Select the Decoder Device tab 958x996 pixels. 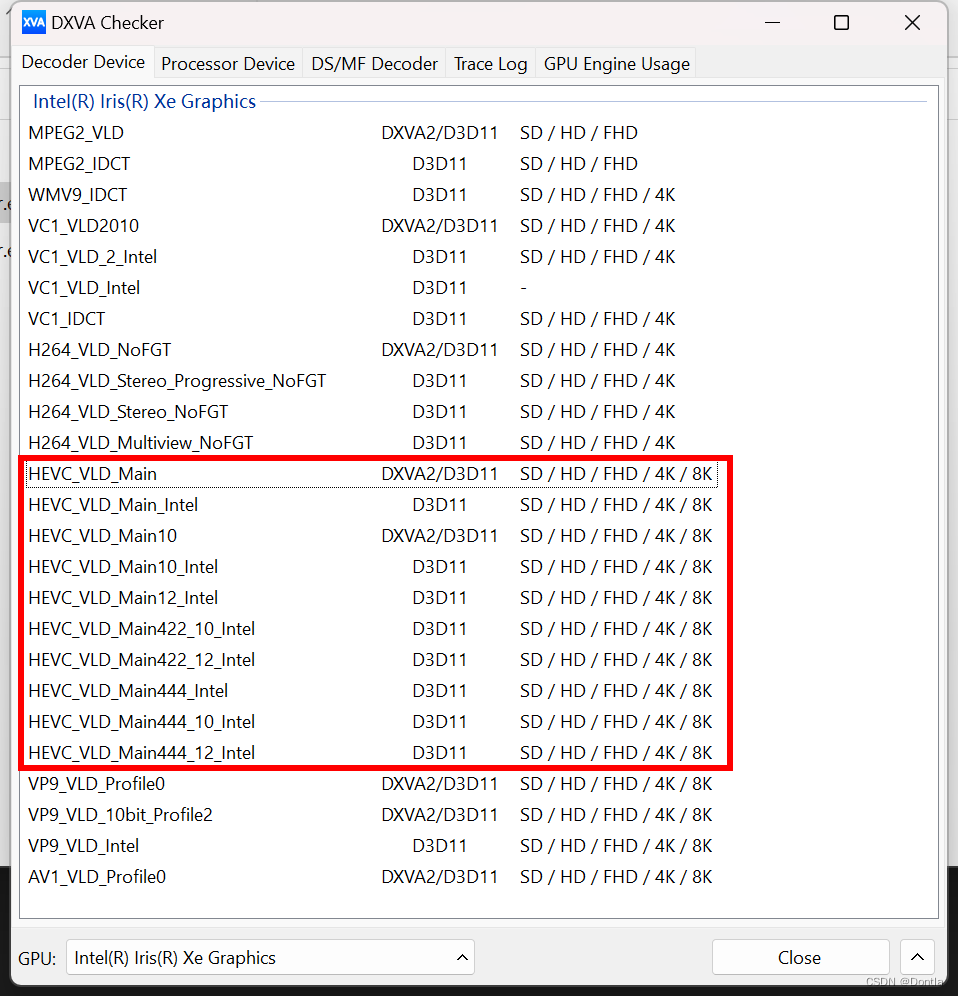[x=83, y=62]
